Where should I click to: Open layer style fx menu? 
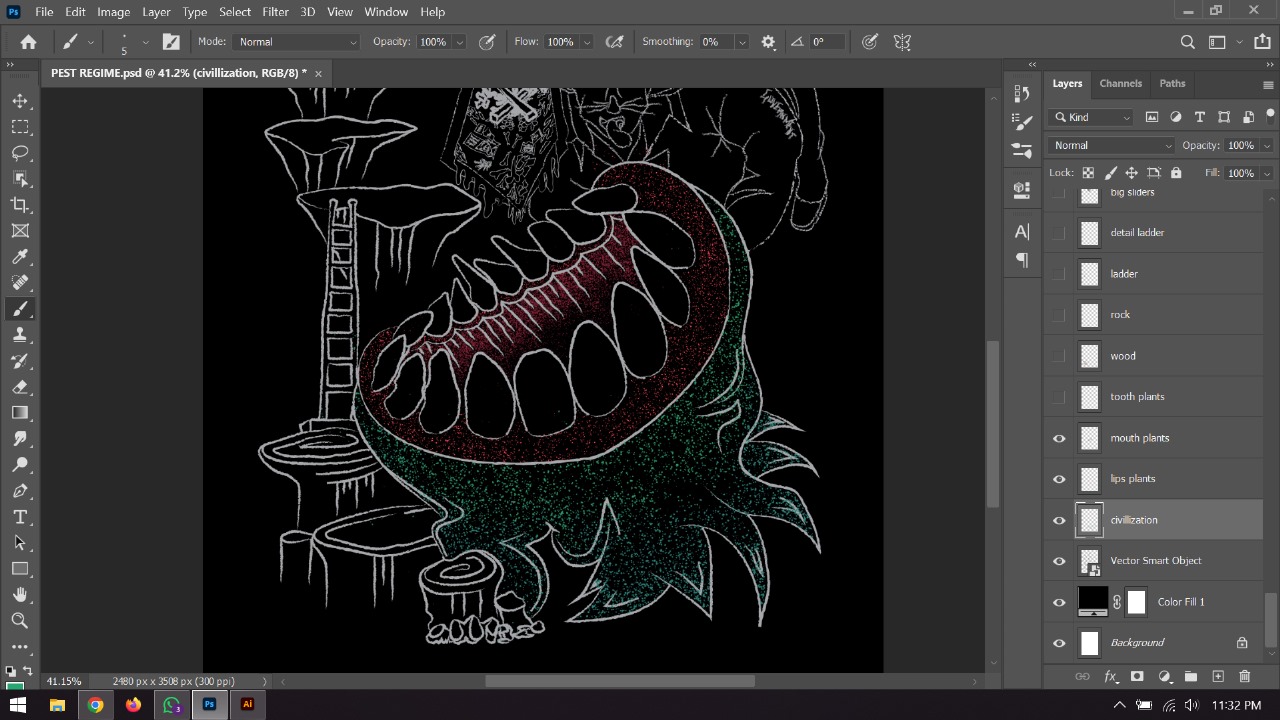pos(1110,677)
